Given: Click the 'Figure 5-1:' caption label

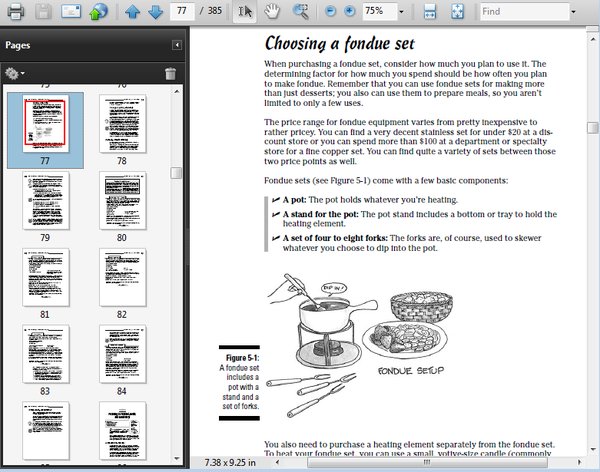Looking at the screenshot, I should 242,358.
